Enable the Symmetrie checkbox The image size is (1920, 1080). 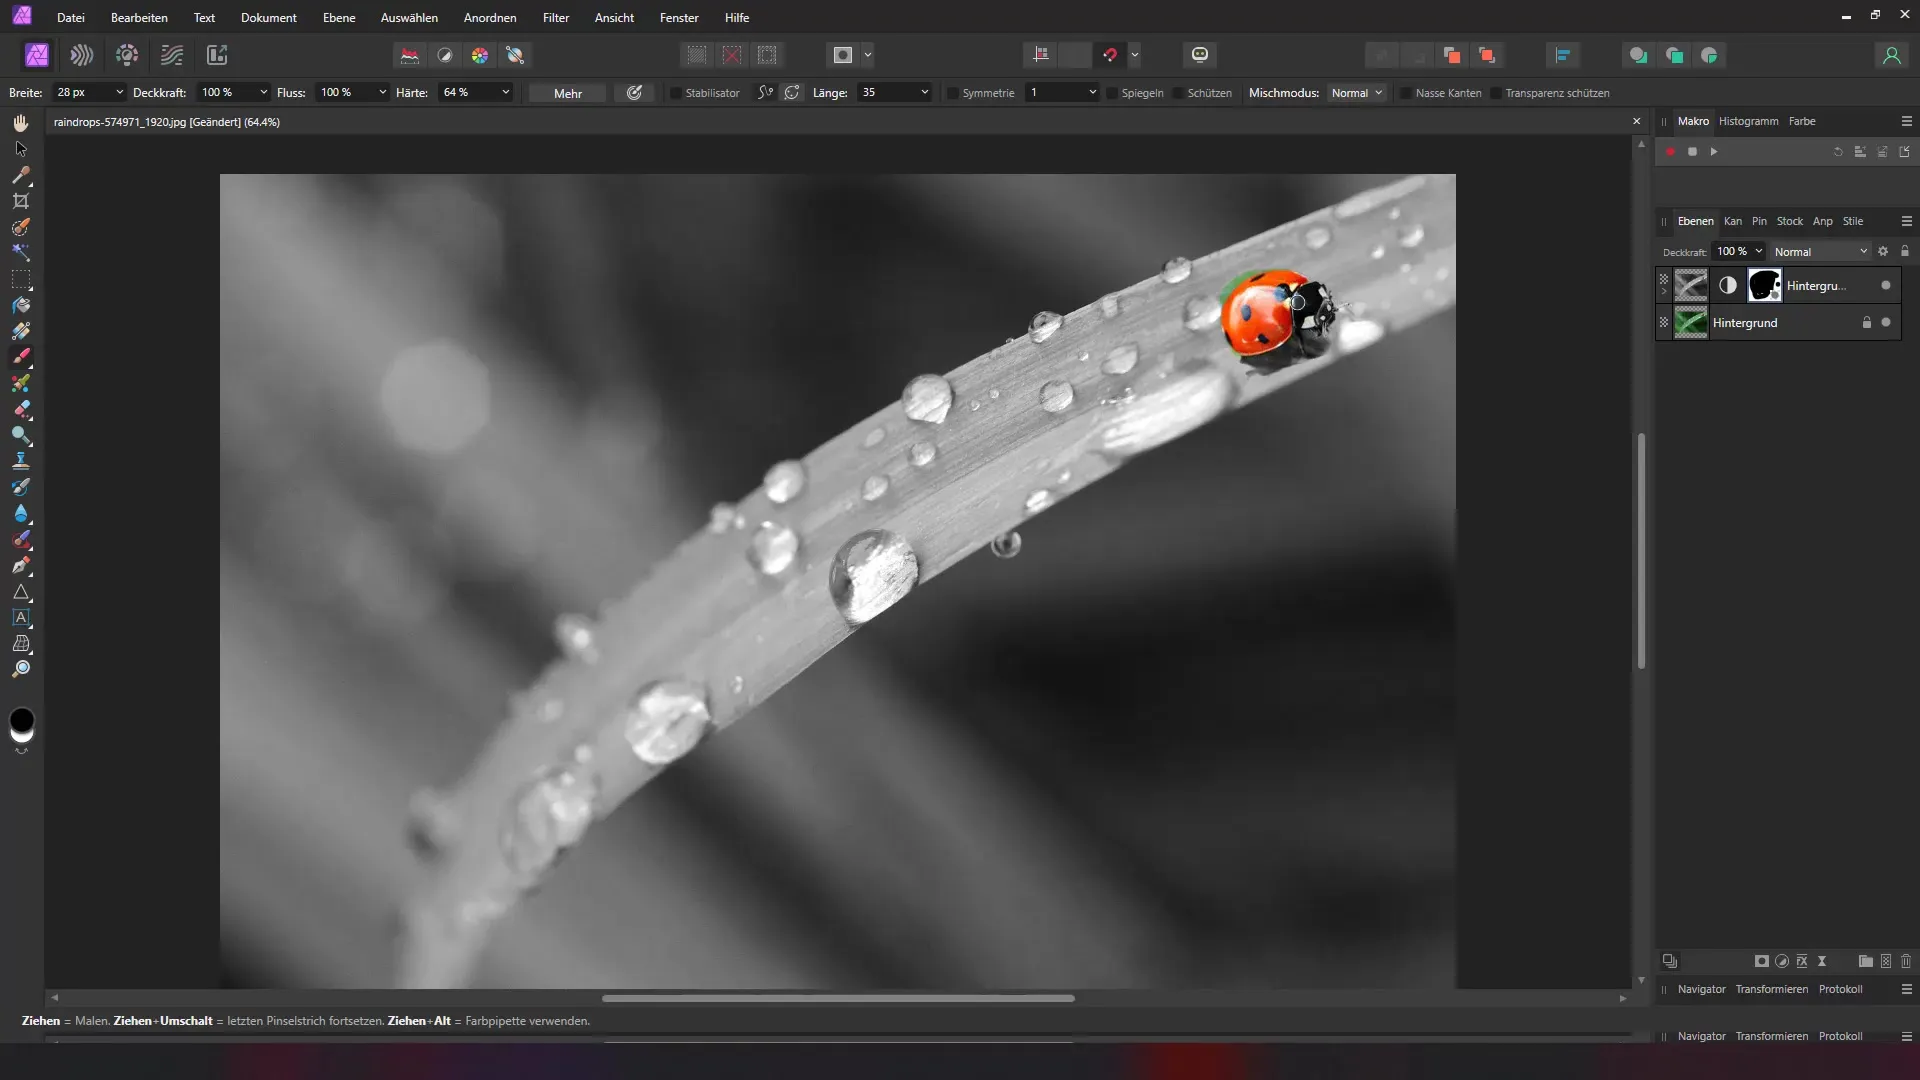(953, 93)
